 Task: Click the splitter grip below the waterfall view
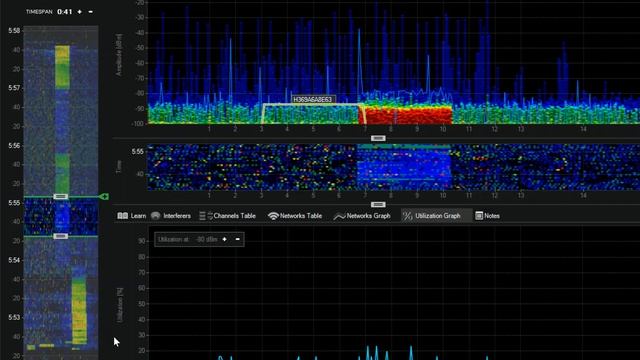[x=378, y=204]
